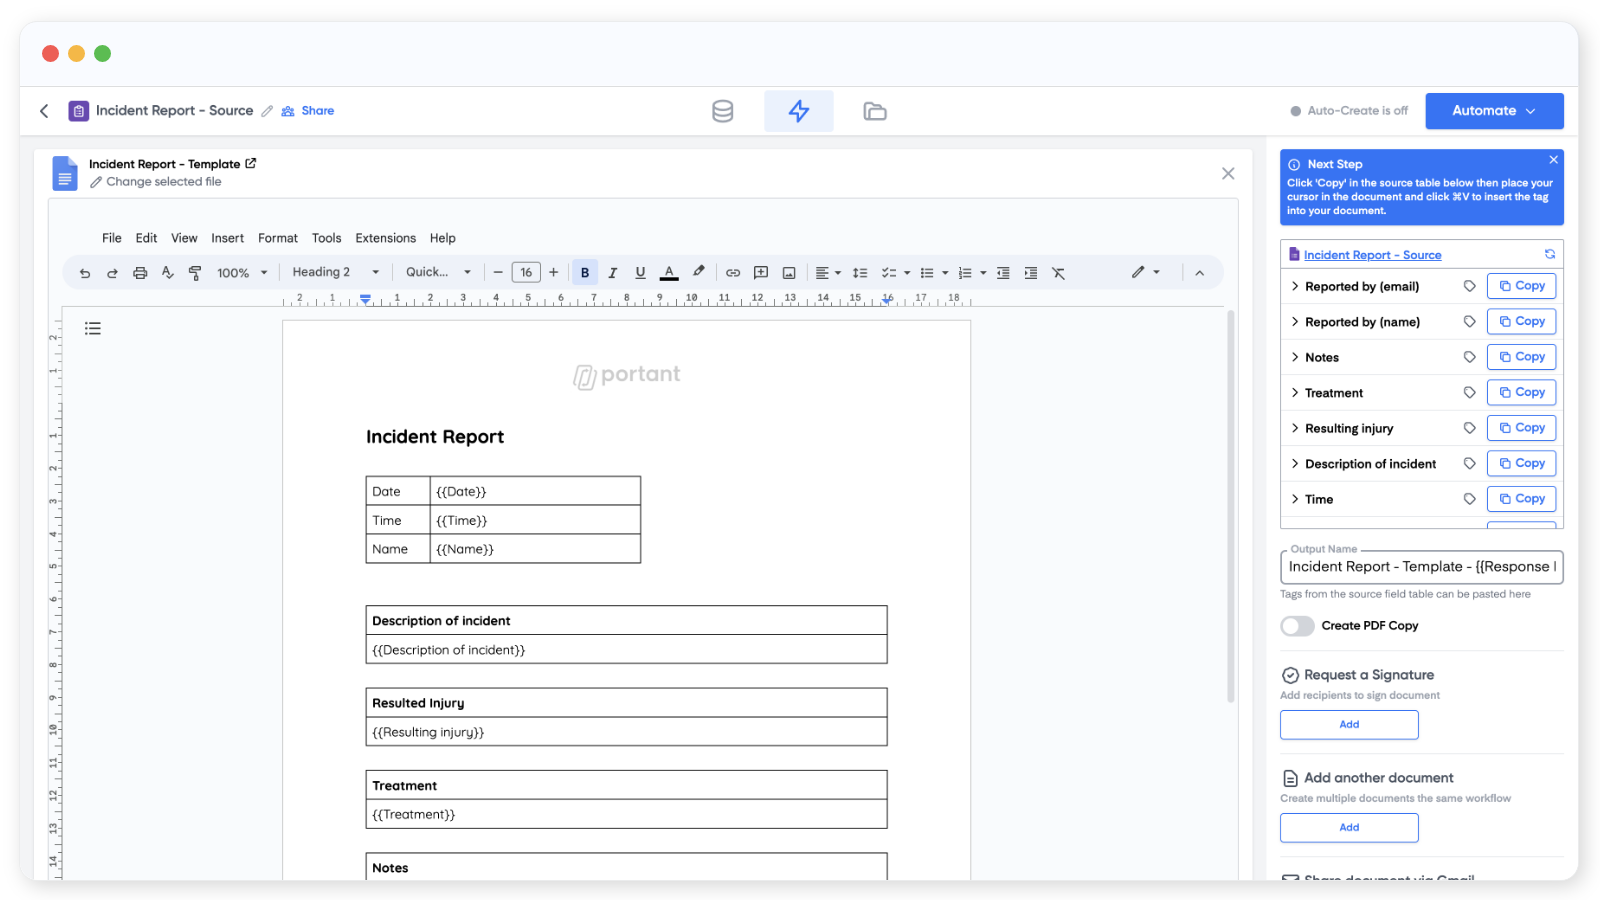Open the Heading 2 style dropdown
This screenshot has height=900, width=1600.
pos(335,272)
